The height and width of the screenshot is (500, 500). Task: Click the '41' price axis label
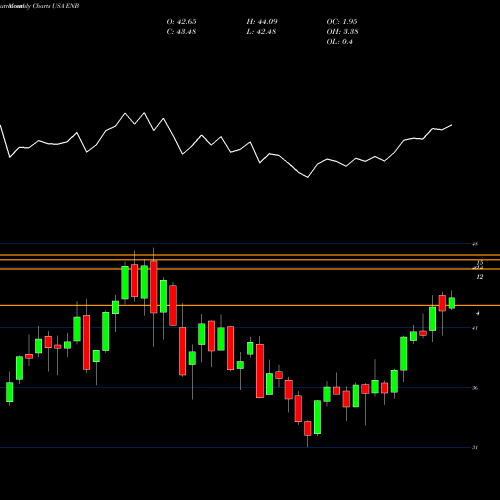pos(475,328)
